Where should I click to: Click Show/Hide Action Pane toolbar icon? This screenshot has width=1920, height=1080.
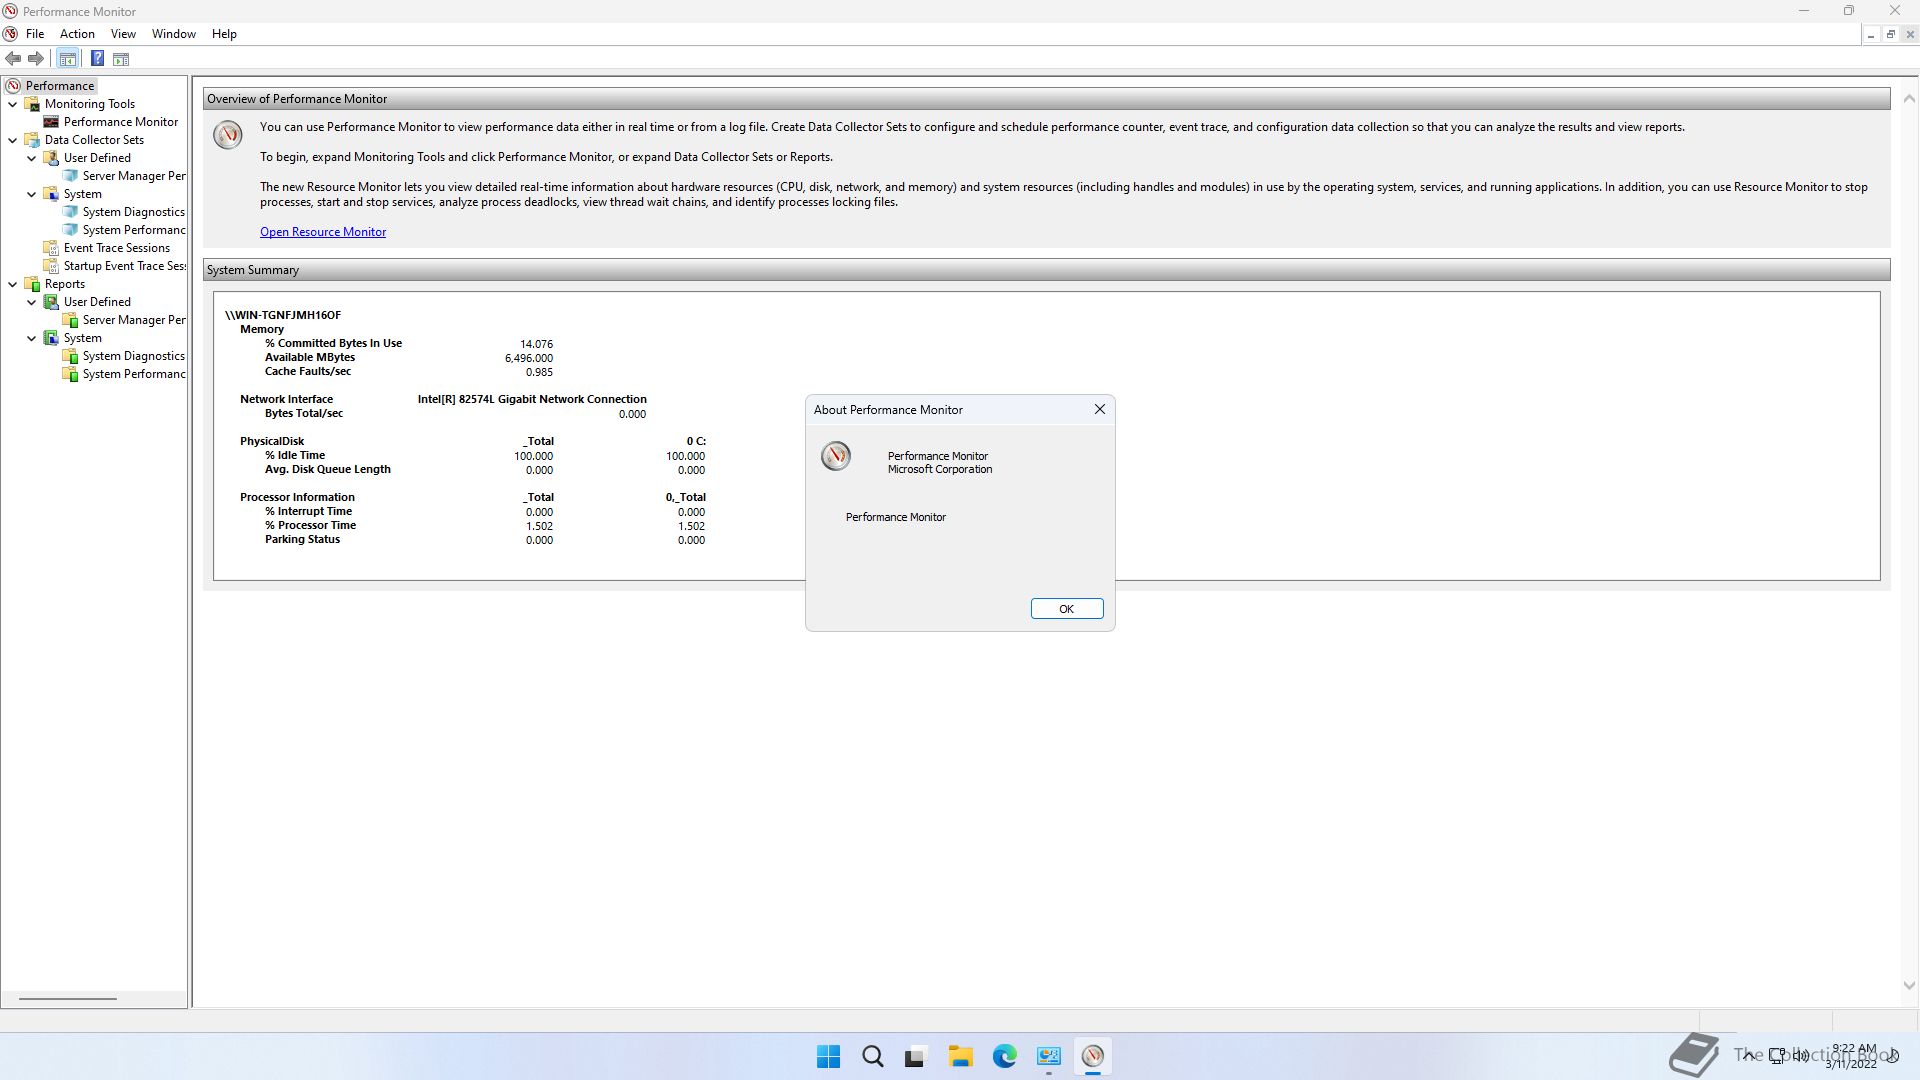coord(121,59)
